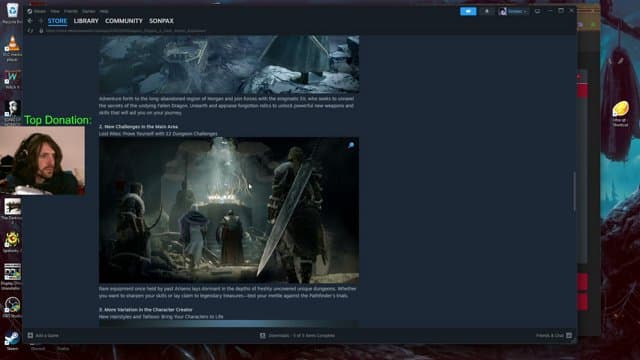Open the notifications bell
The image size is (640, 360).
(x=487, y=11)
